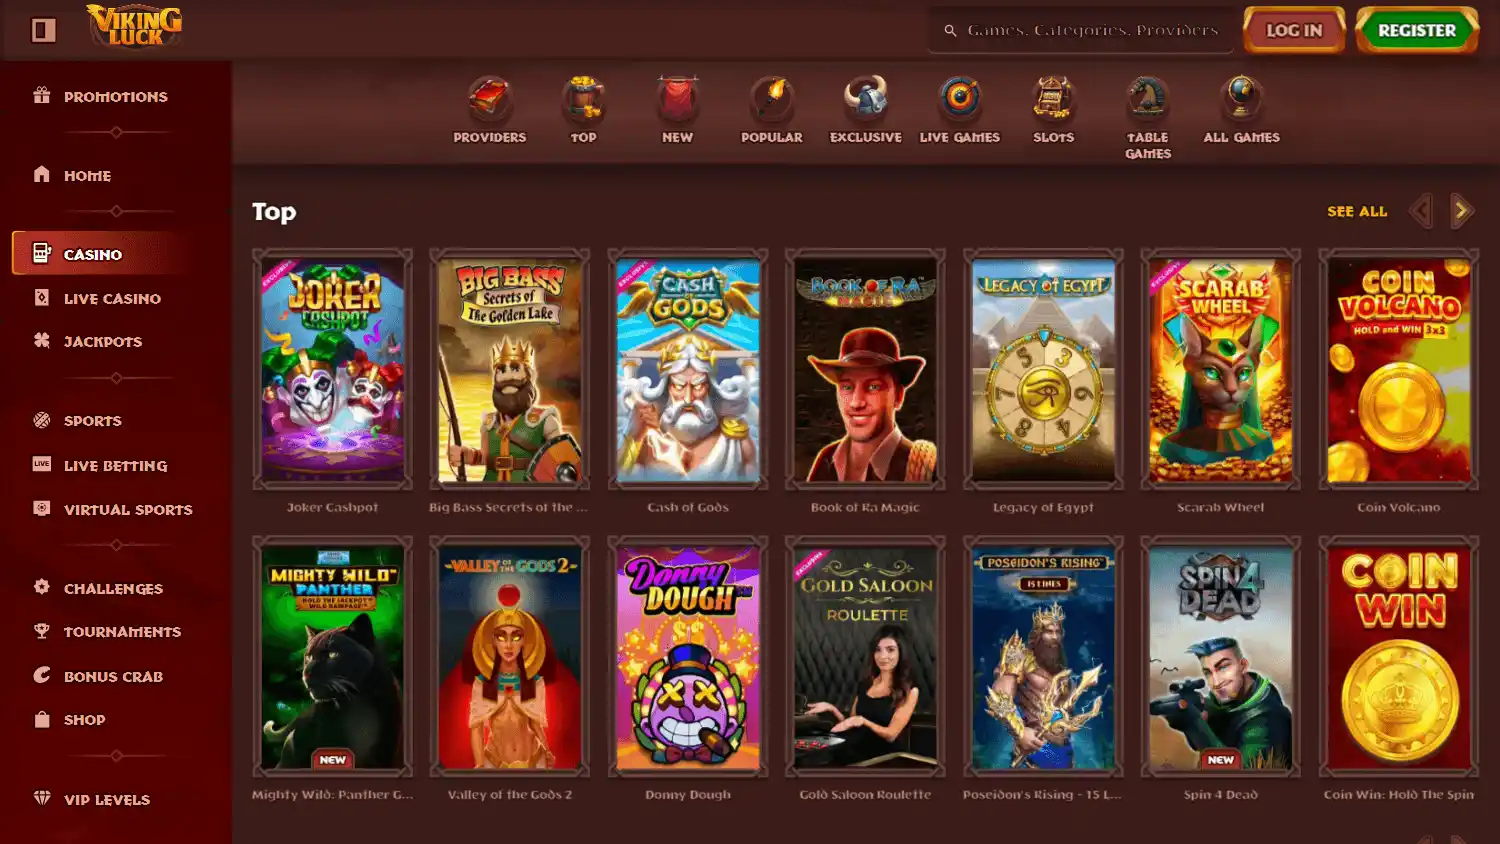Go to previous Top games page arrow
Screen dimensions: 1500x844
(x=1421, y=211)
